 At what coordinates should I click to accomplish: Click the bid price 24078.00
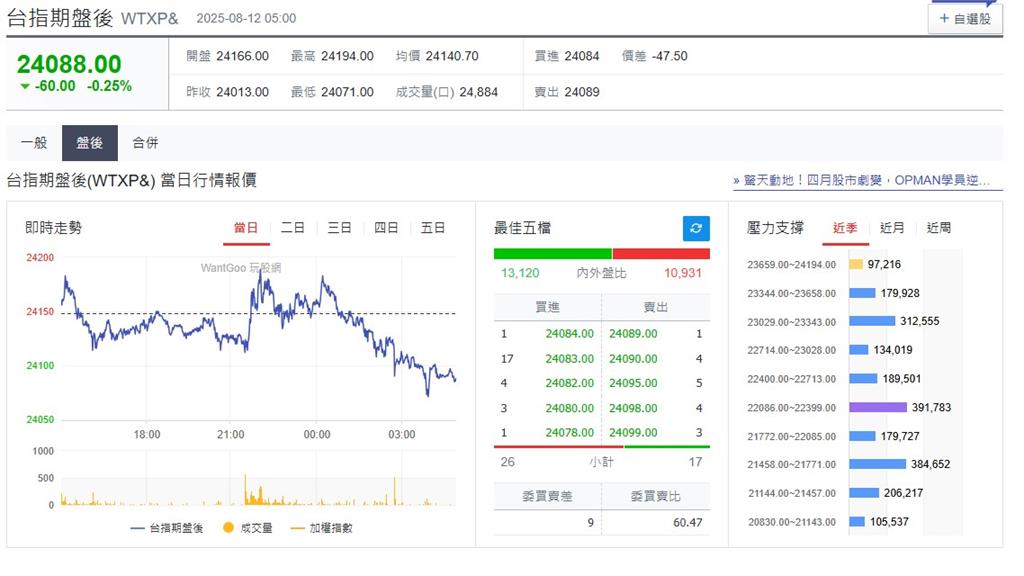click(569, 432)
